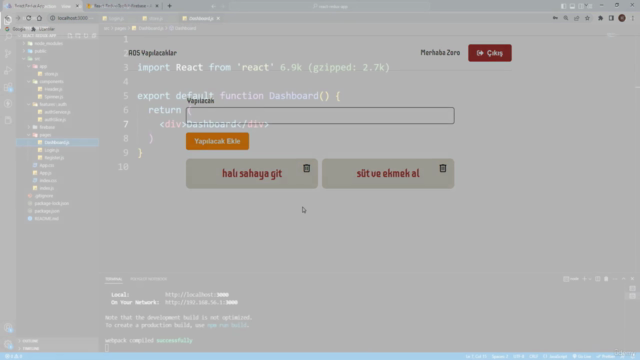
Task: Close the Dashboard.js editor tab
Action: point(218,18)
